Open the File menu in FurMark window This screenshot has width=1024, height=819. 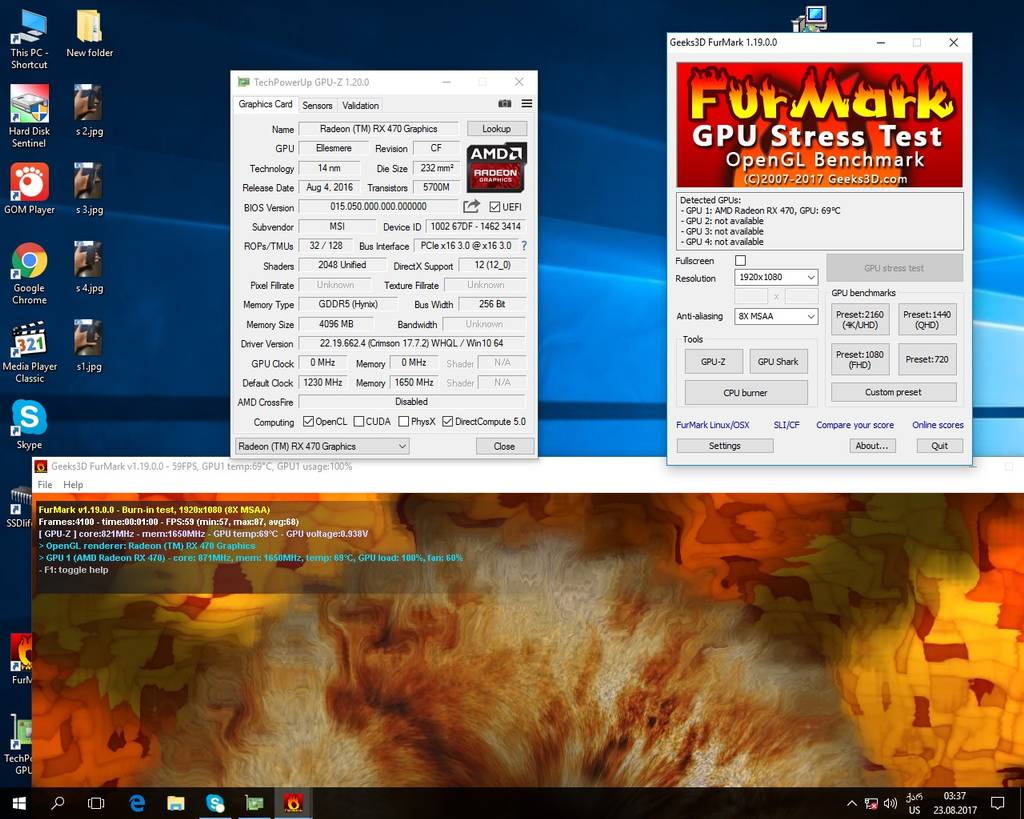[44, 484]
